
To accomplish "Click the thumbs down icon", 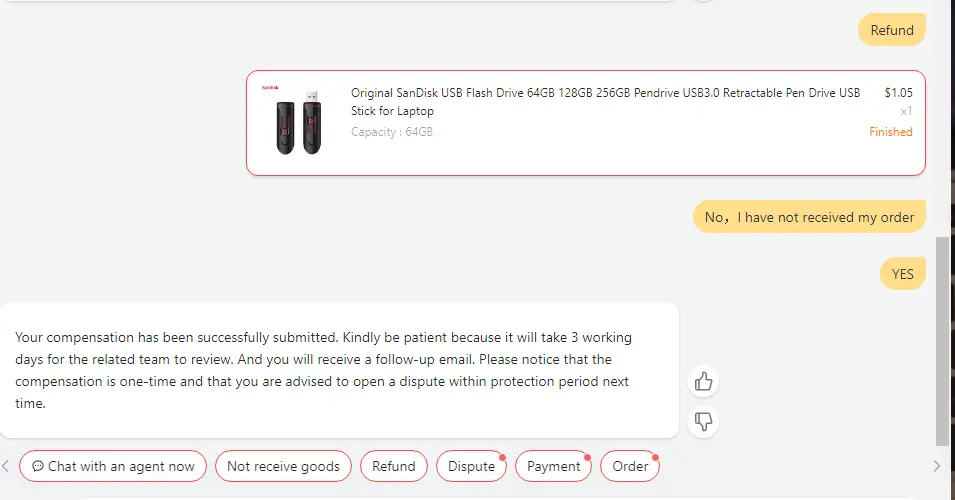I will click(703, 421).
